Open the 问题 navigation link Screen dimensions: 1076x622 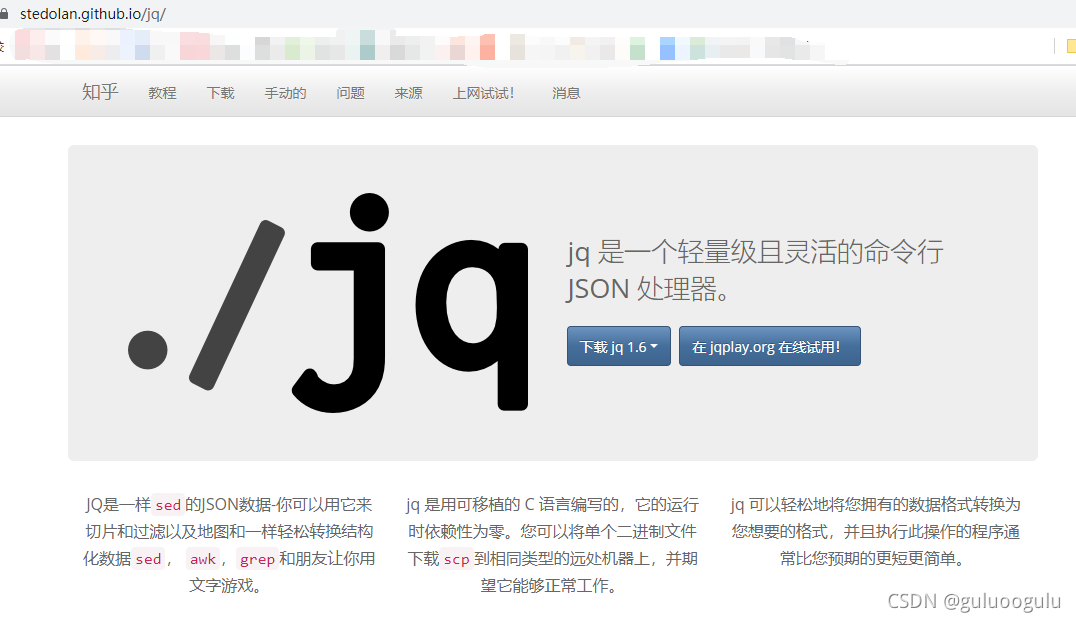350,93
